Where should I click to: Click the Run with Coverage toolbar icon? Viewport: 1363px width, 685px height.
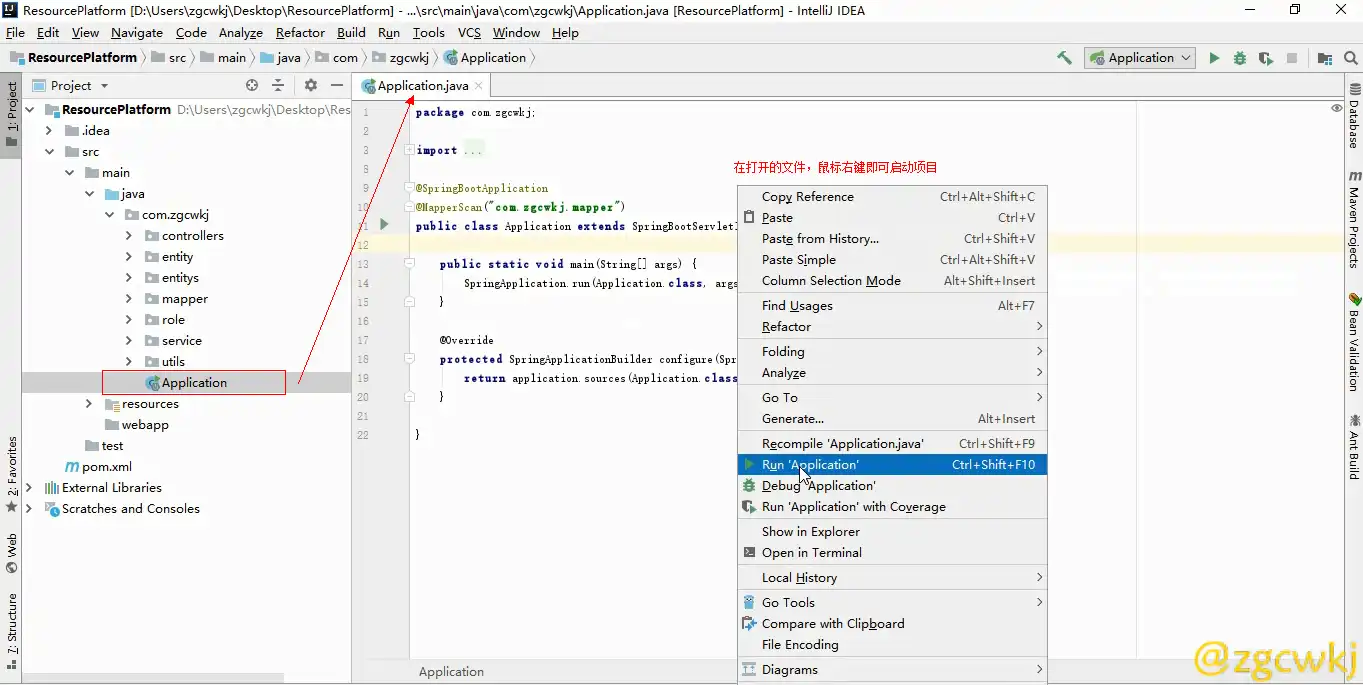[1266, 58]
